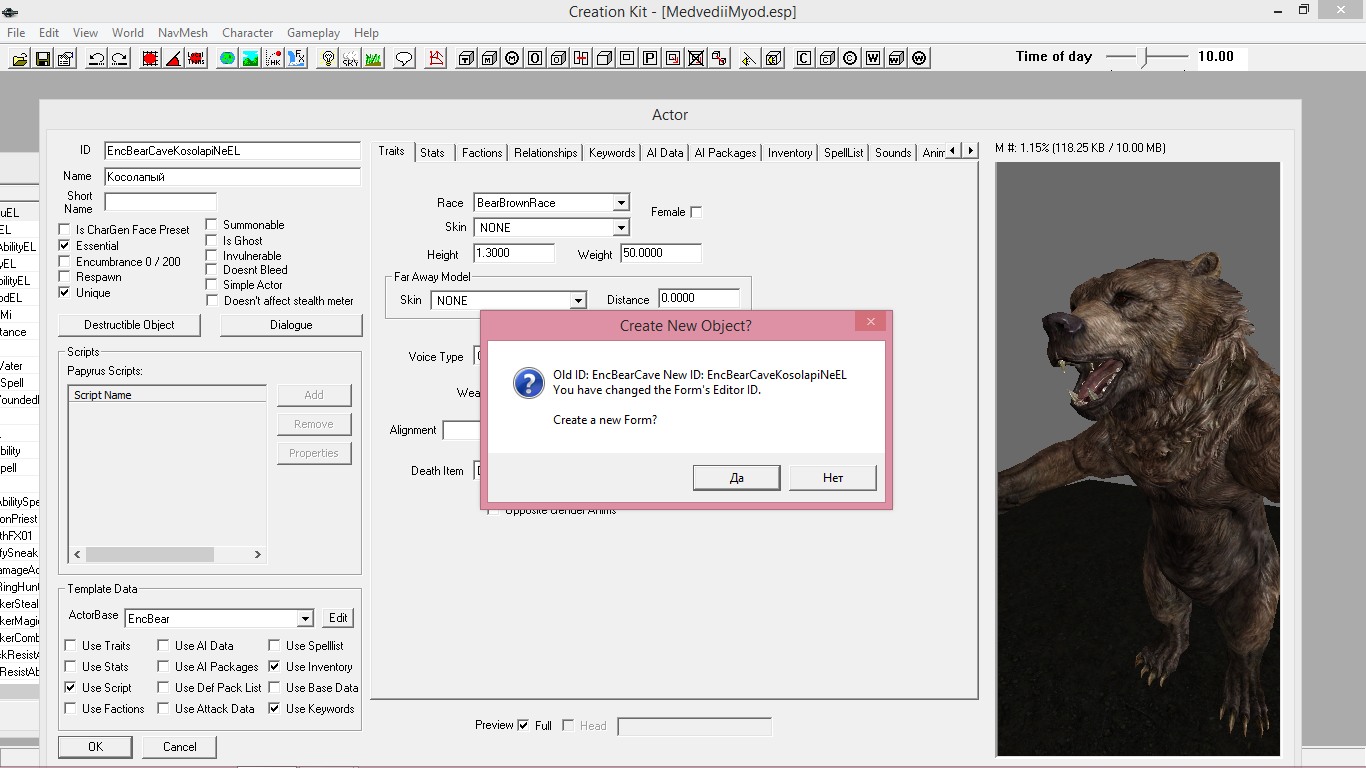
Task: Switch to the Inventory tab
Action: tap(789, 153)
